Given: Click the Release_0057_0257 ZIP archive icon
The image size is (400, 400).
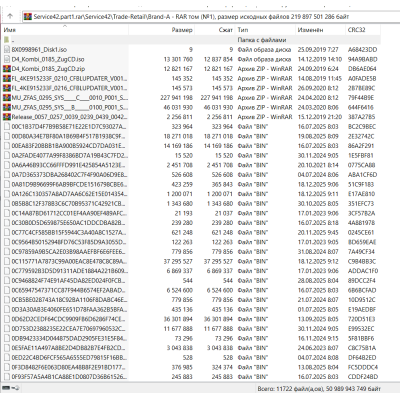Looking at the screenshot, I should pos(7,117).
